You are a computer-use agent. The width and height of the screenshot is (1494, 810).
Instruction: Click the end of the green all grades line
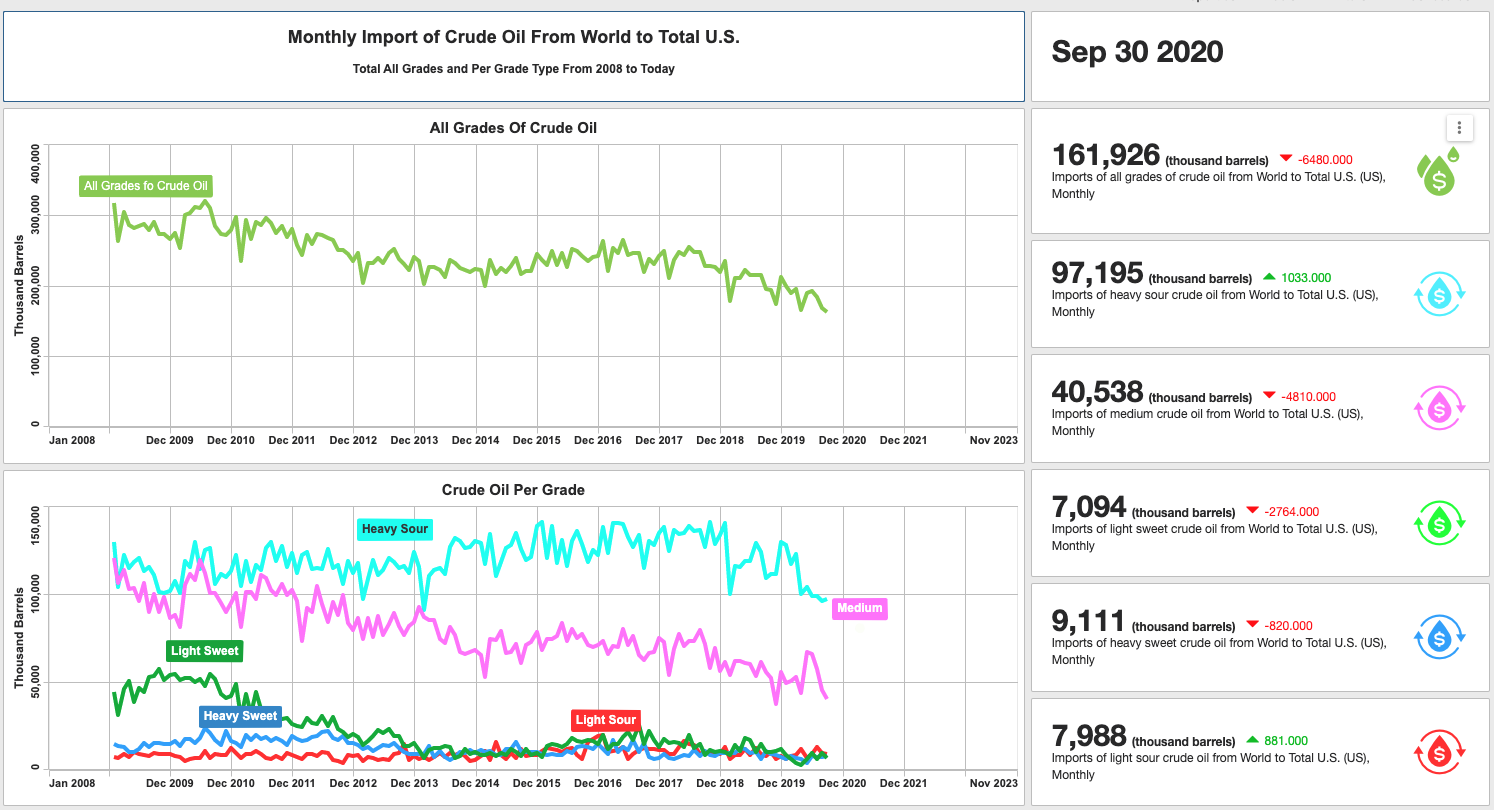[x=826, y=311]
